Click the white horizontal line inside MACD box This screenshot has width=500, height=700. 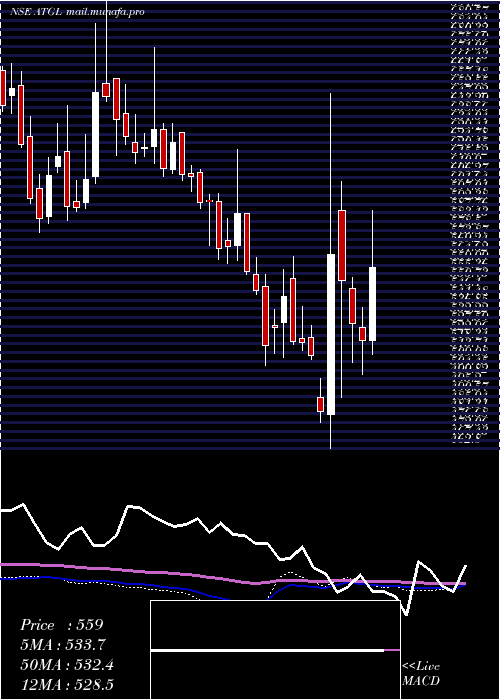(268, 650)
